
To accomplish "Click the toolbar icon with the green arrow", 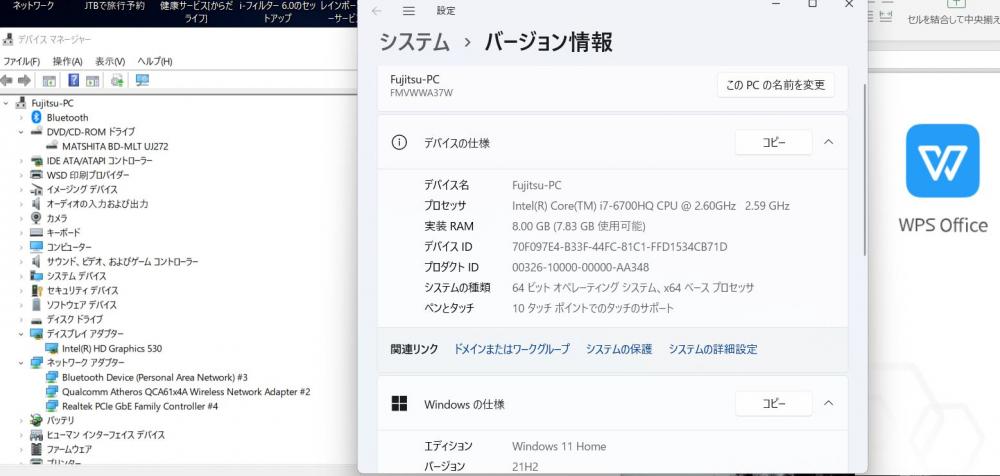I will click(x=117, y=80).
